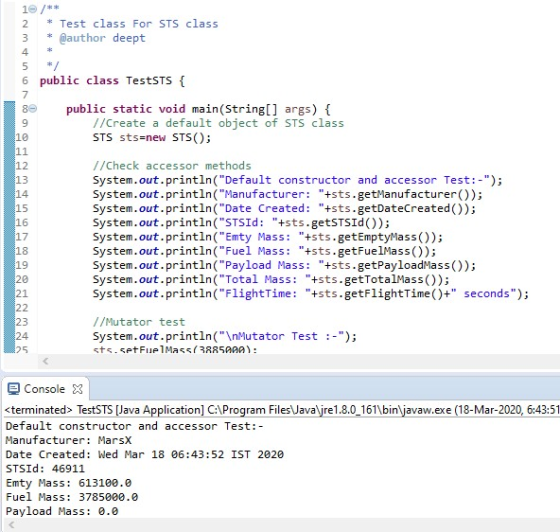The width and height of the screenshot is (560, 532).
Task: Click println line with getSTSId()
Action: pyautogui.click(x=241, y=223)
